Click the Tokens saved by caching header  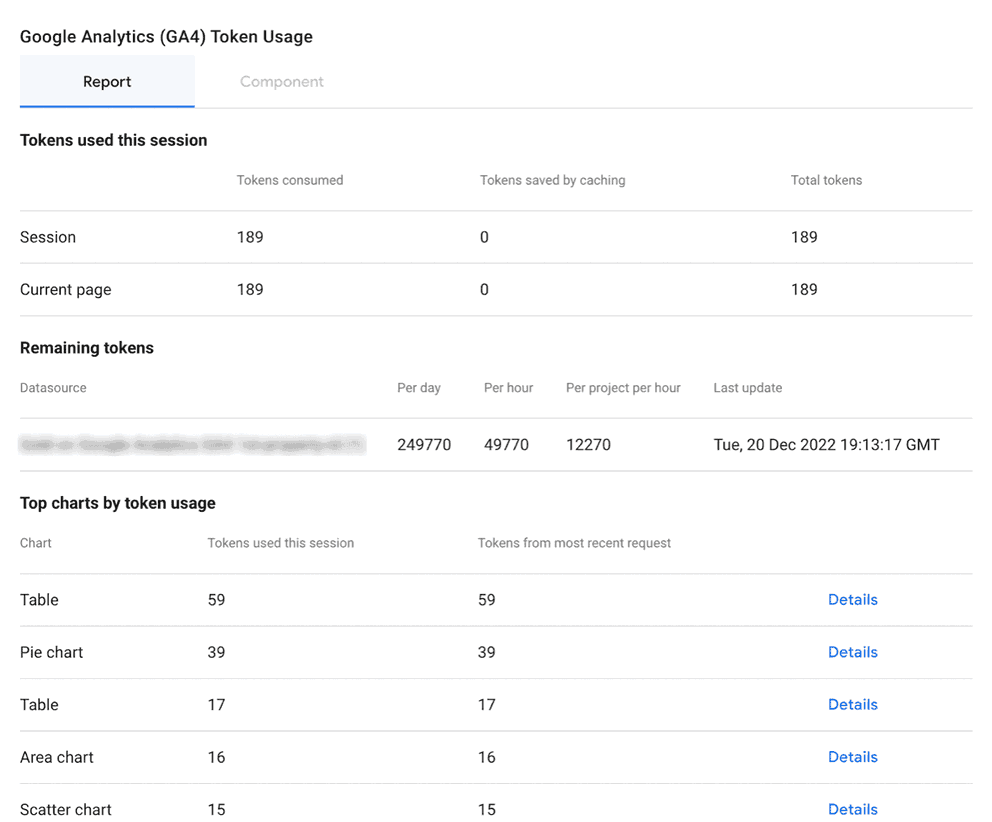[x=552, y=180]
